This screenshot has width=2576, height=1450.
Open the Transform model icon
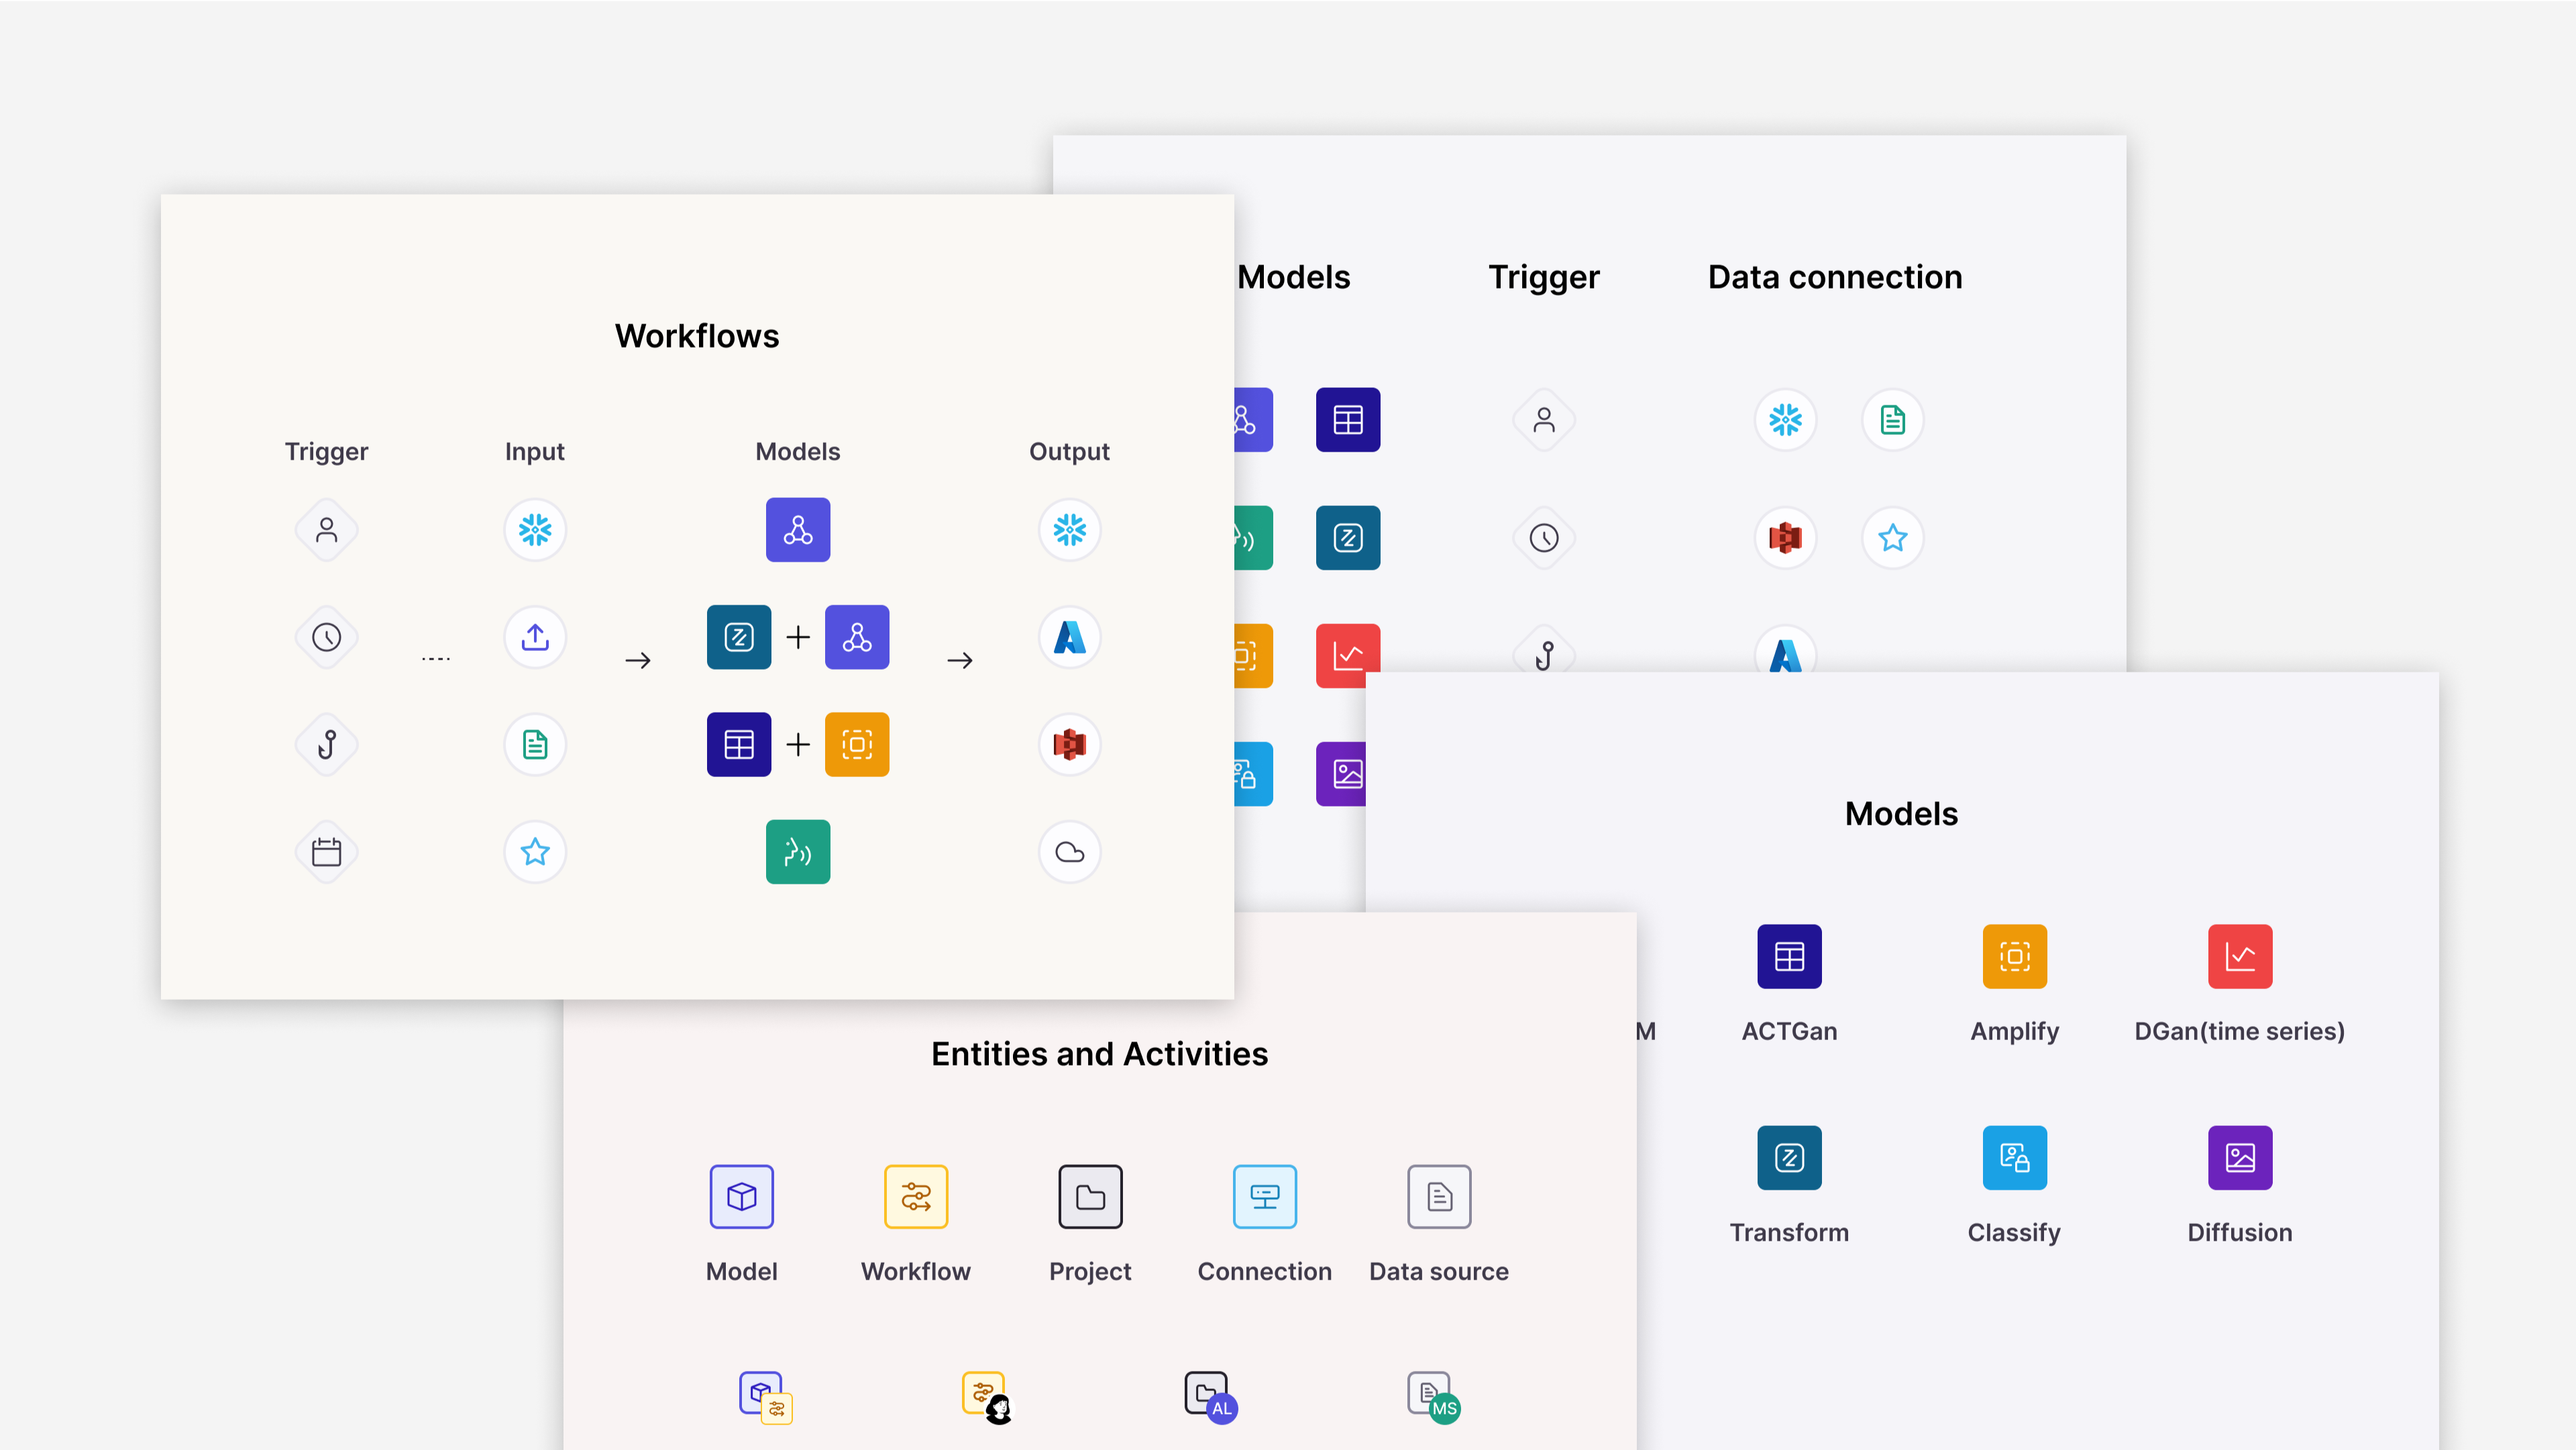[x=1789, y=1157]
